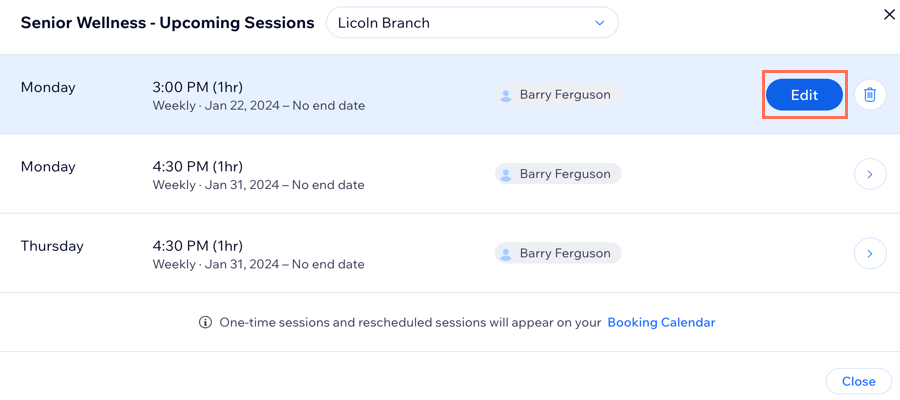This screenshot has height=400, width=900.
Task: Click the Weekly Jan 22, 2024 recurrence text
Action: (258, 106)
